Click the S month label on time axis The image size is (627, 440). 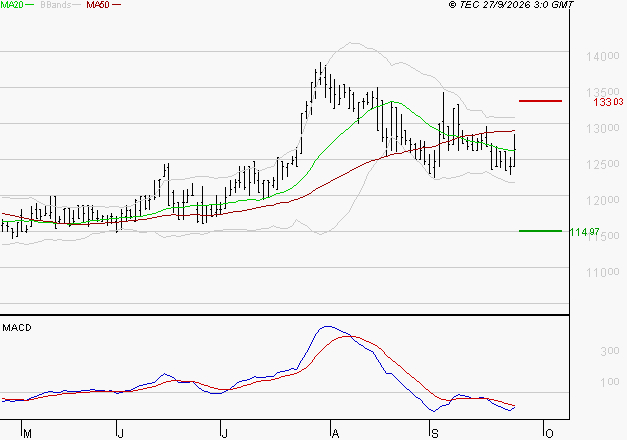click(435, 434)
